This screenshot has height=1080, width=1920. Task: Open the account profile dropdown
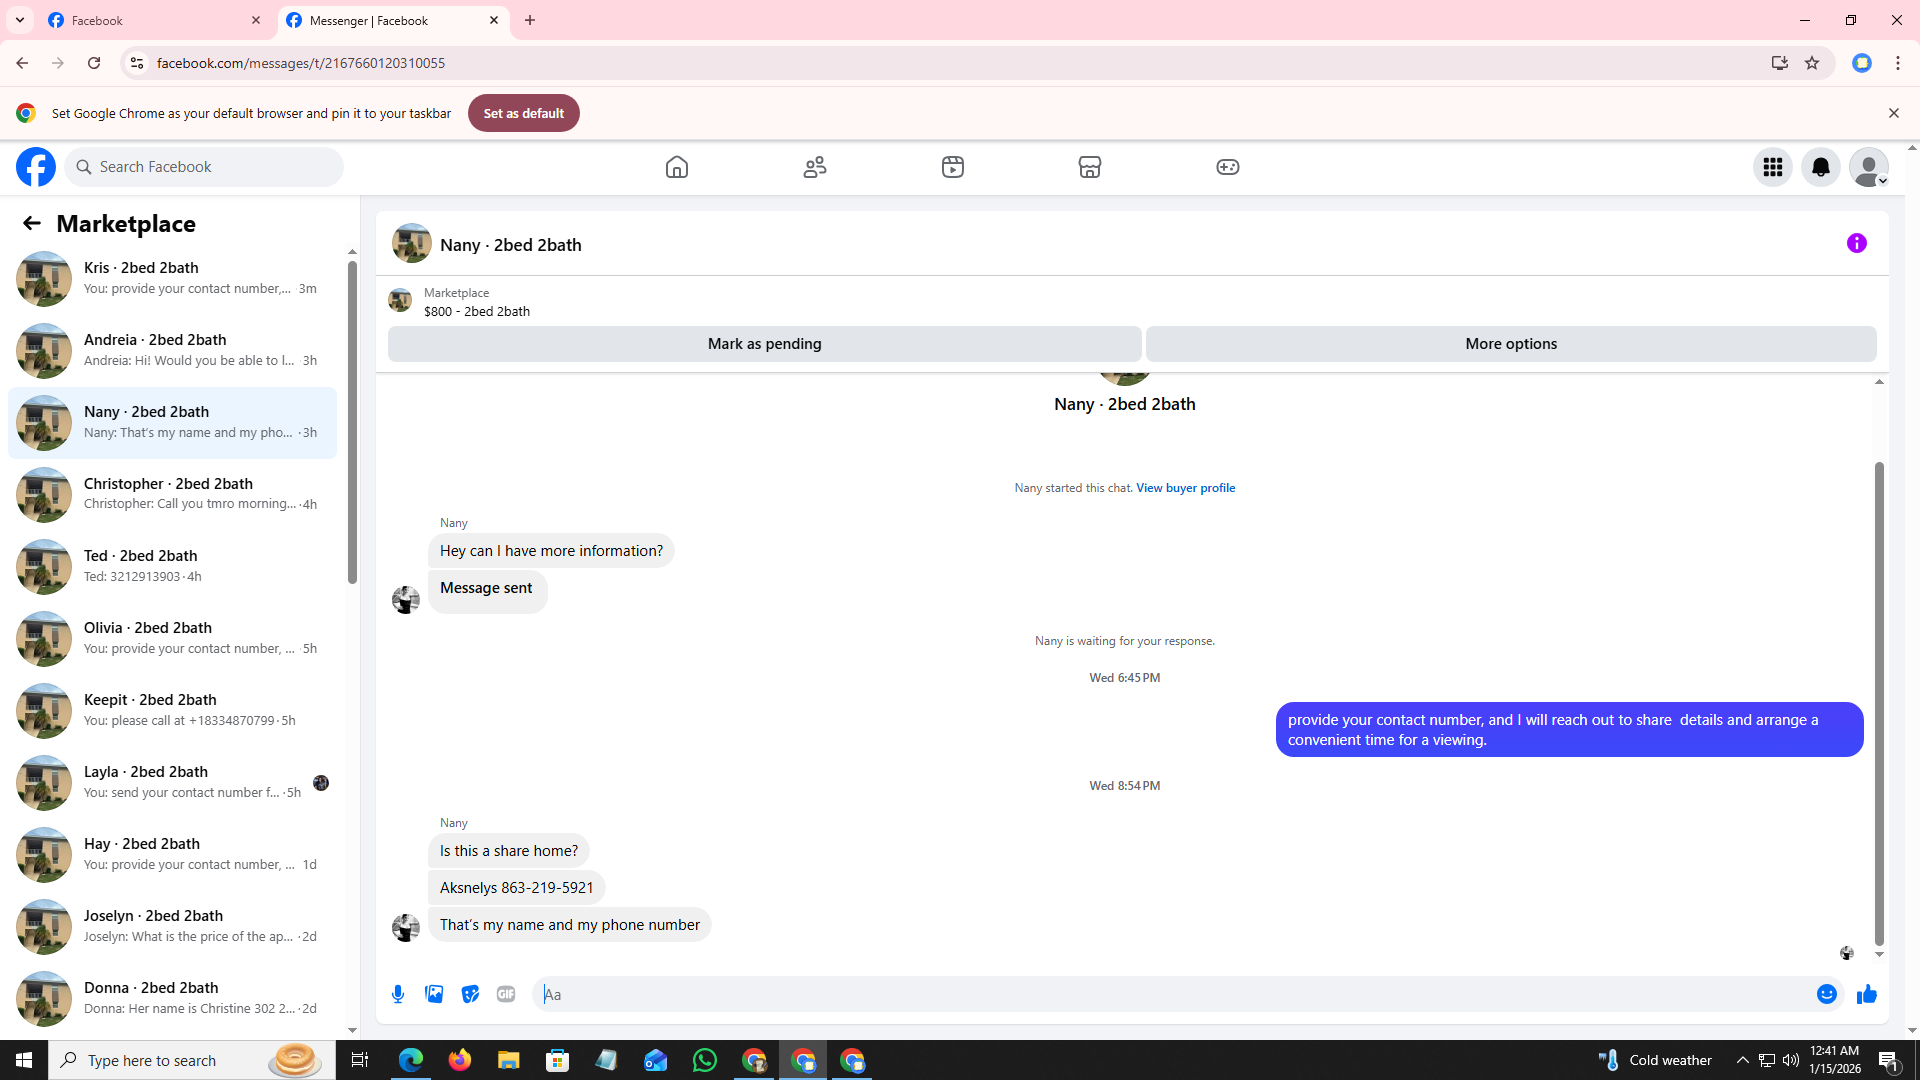[x=1868, y=167]
